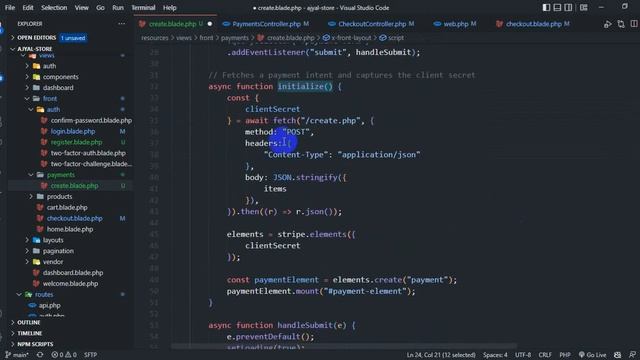Open cart.blade.php file
The height and width of the screenshot is (360, 640).
67,207
